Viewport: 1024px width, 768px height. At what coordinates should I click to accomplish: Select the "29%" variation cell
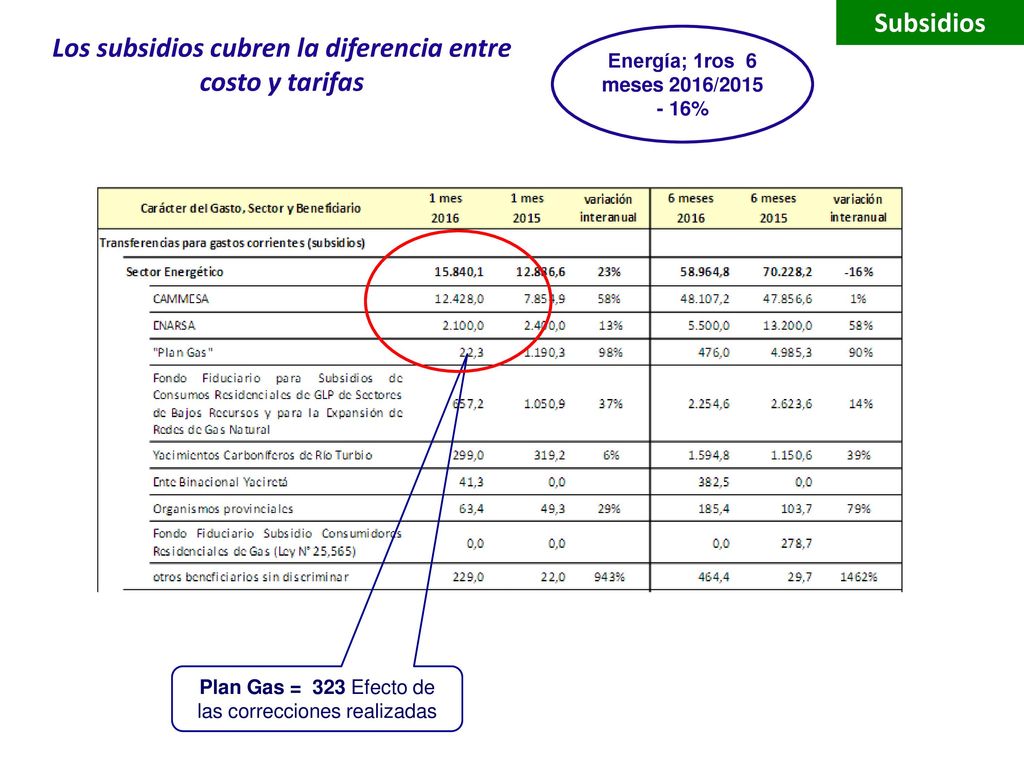tap(609, 509)
